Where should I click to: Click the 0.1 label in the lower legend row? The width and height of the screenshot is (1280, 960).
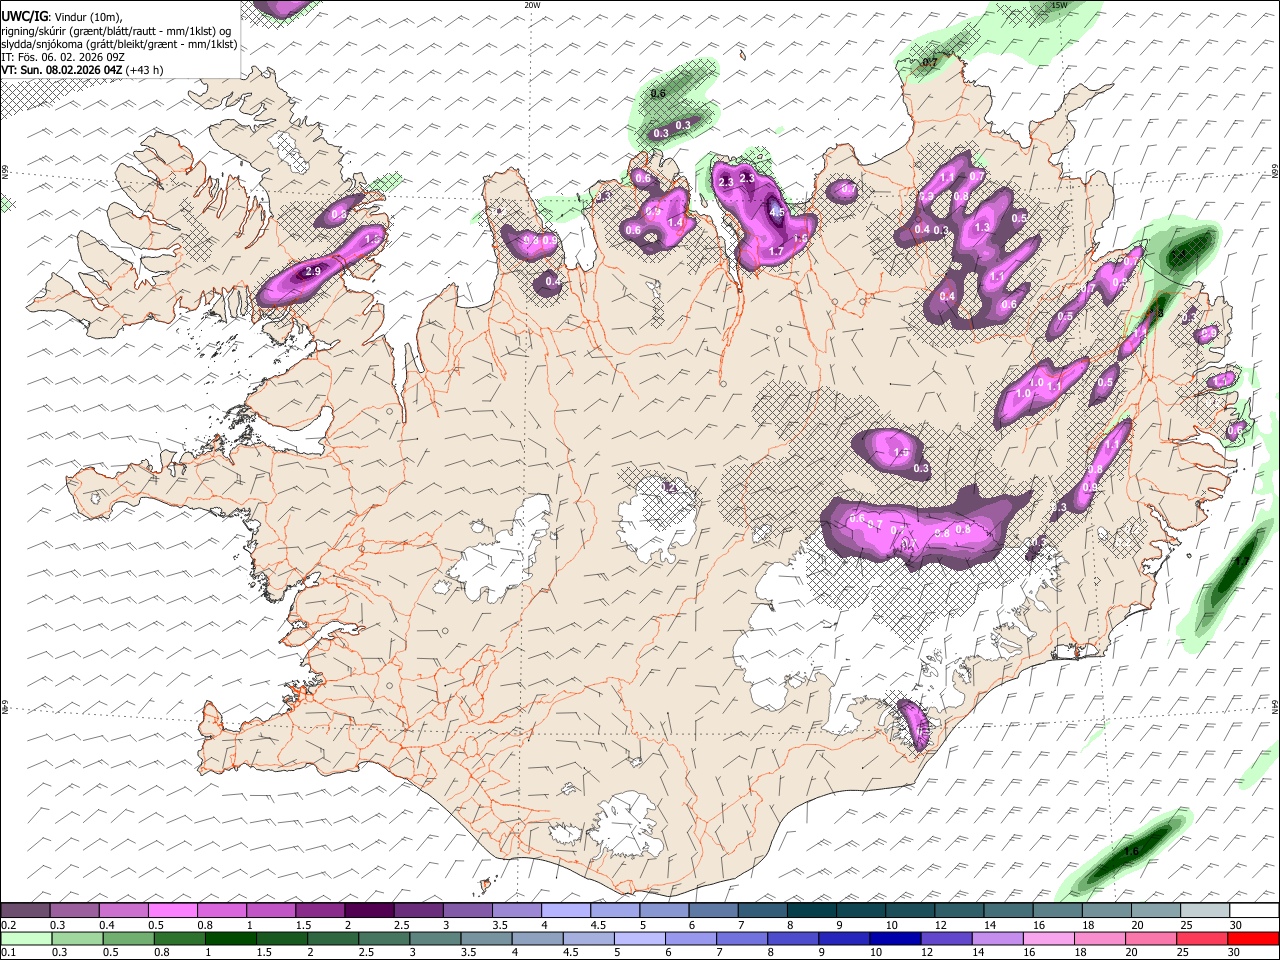9,952
